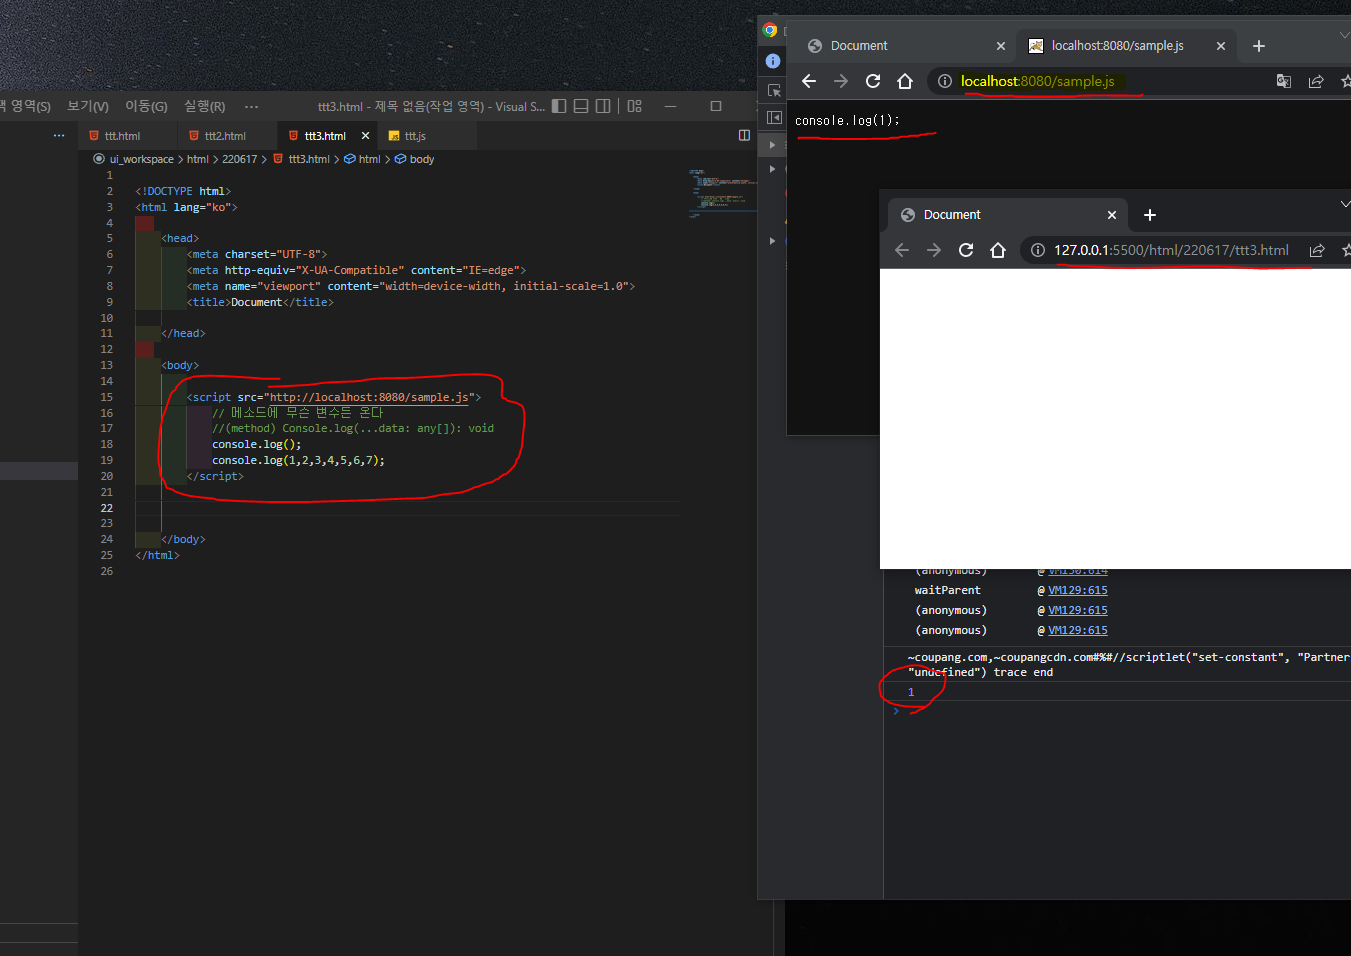
Task: Split the editor with the split-editor icon
Action: click(744, 135)
